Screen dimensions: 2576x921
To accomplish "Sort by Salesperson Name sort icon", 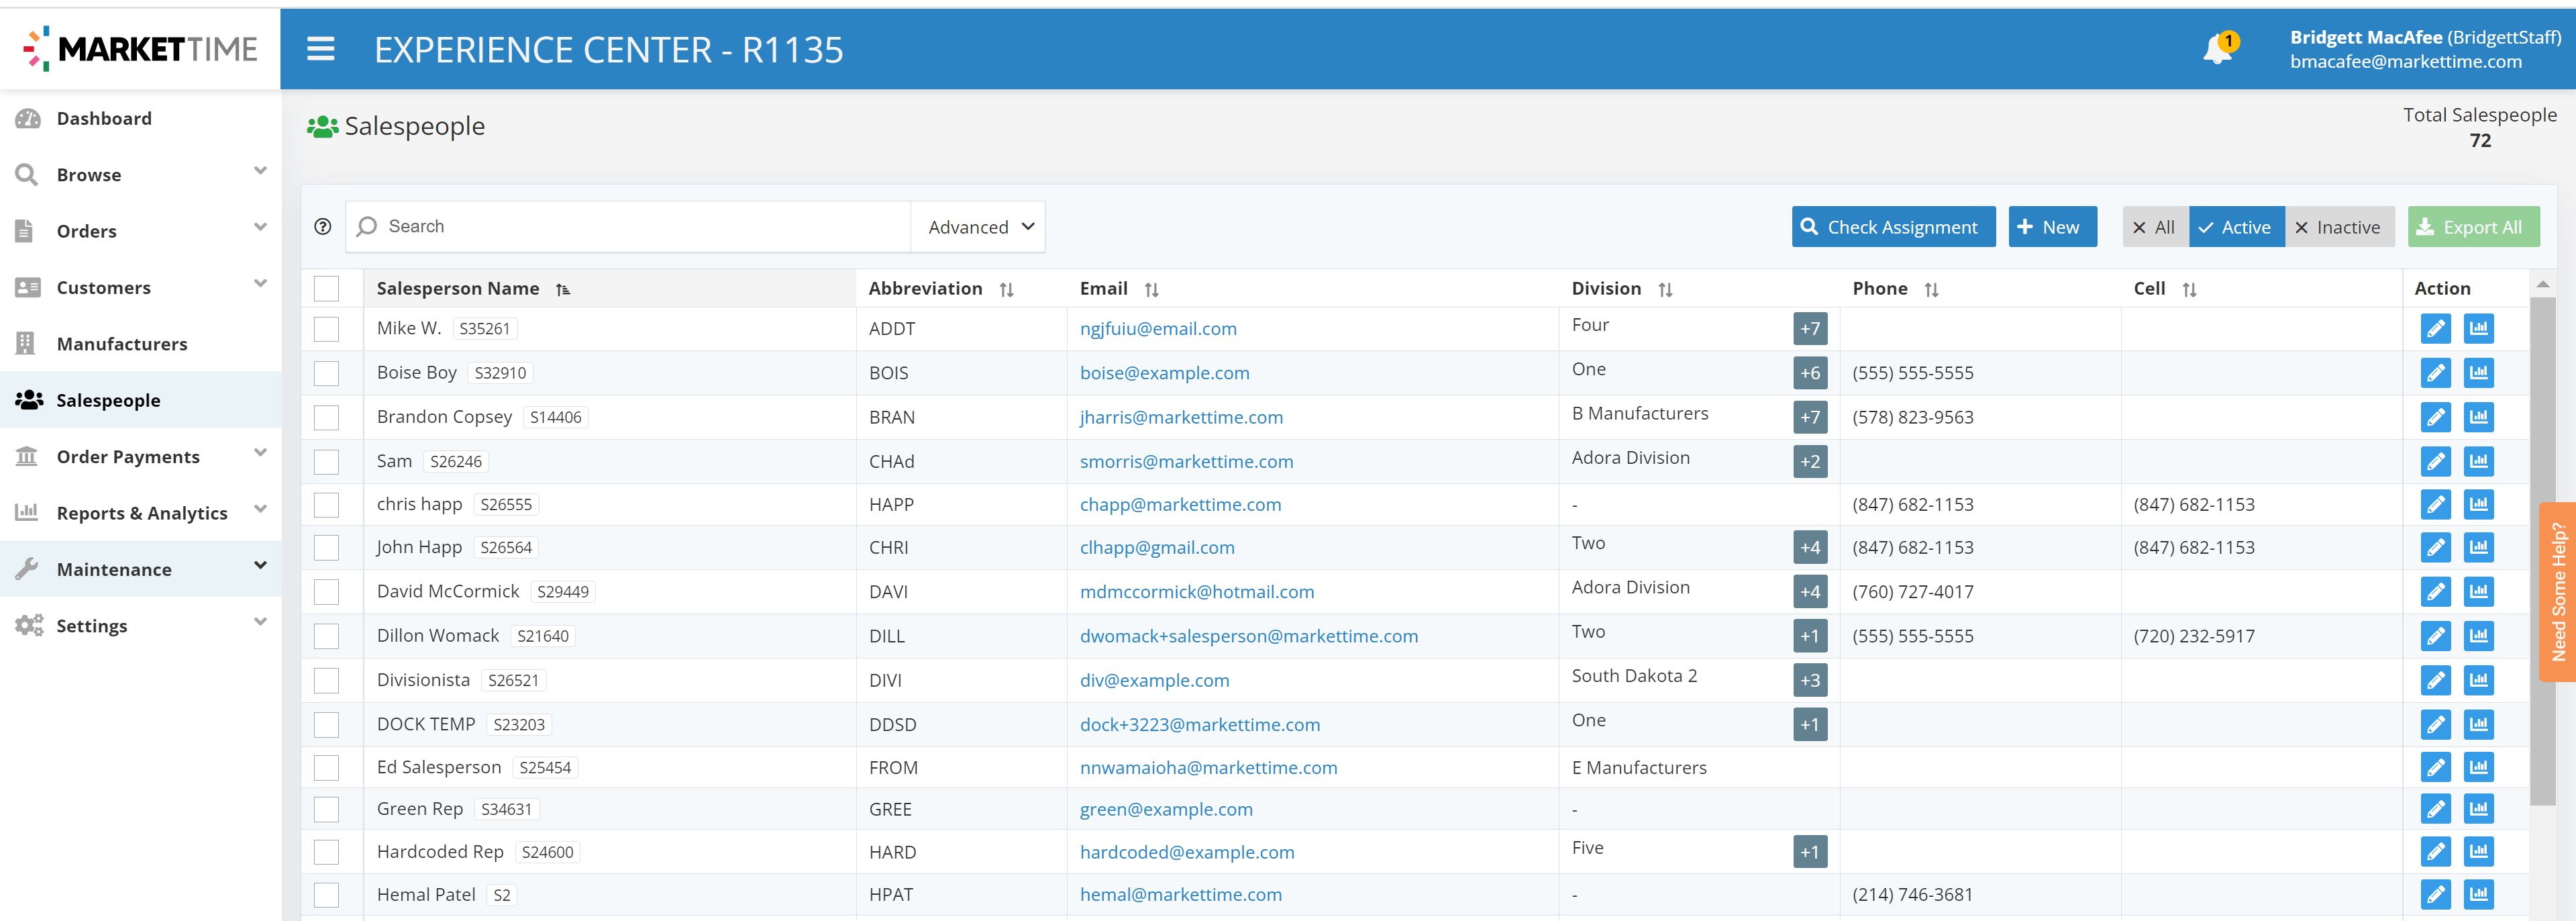I will tap(563, 289).
